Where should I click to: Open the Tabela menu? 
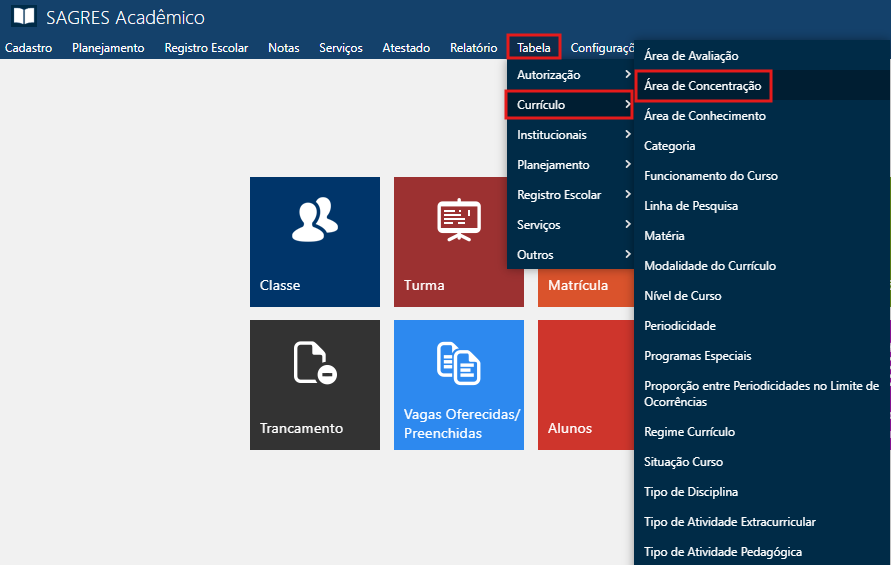pos(534,47)
